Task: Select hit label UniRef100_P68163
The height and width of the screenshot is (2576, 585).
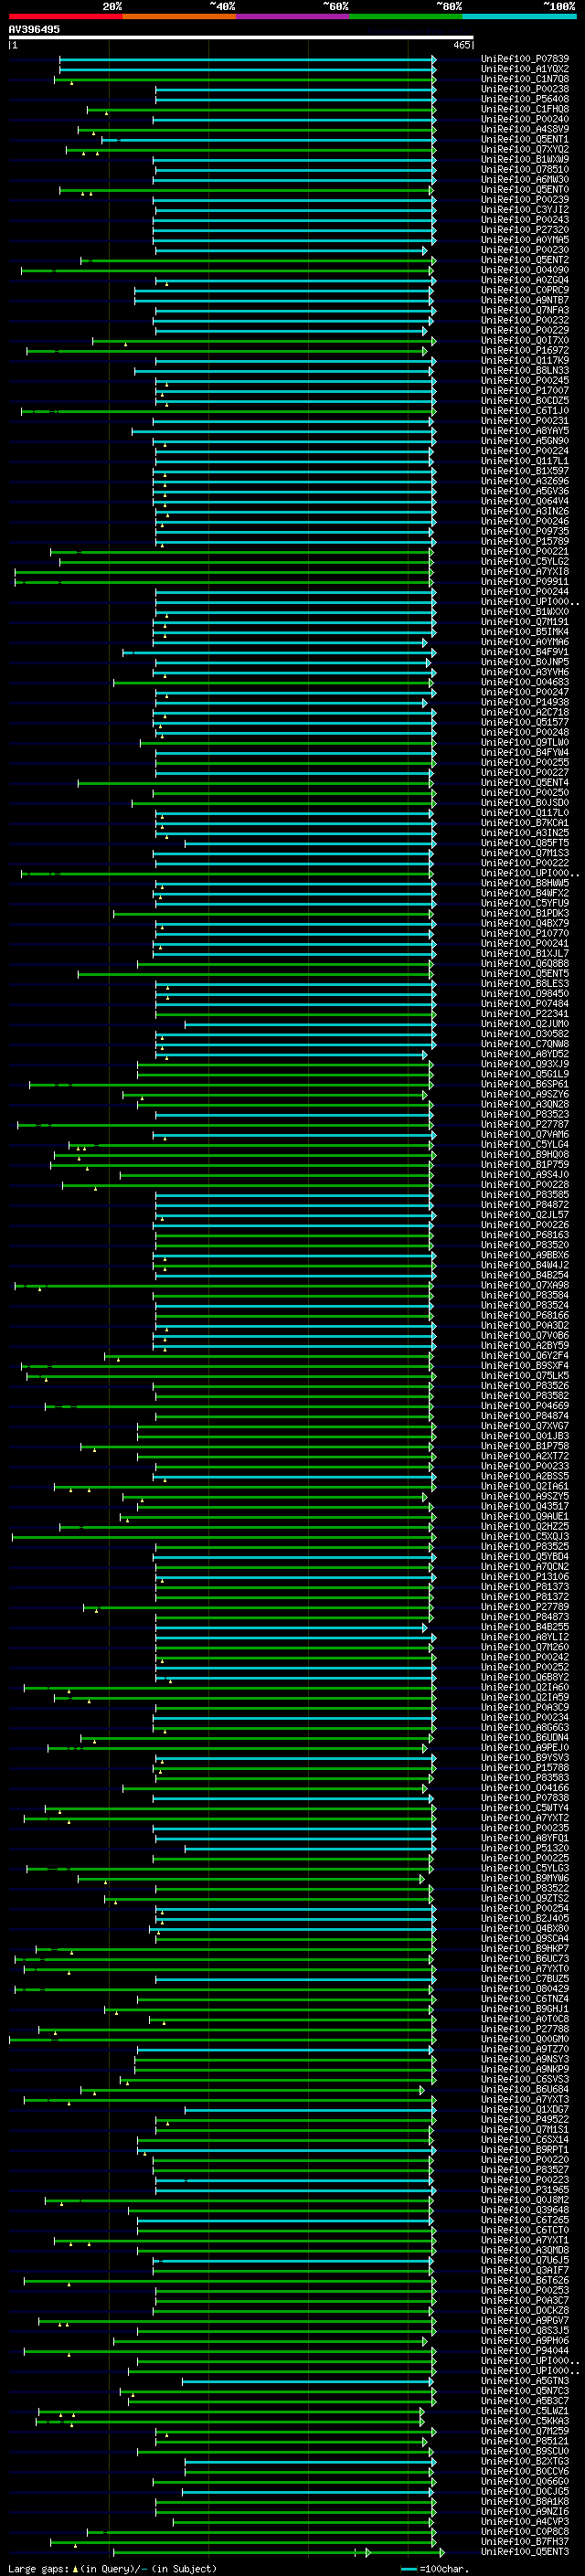Action: tap(525, 1235)
